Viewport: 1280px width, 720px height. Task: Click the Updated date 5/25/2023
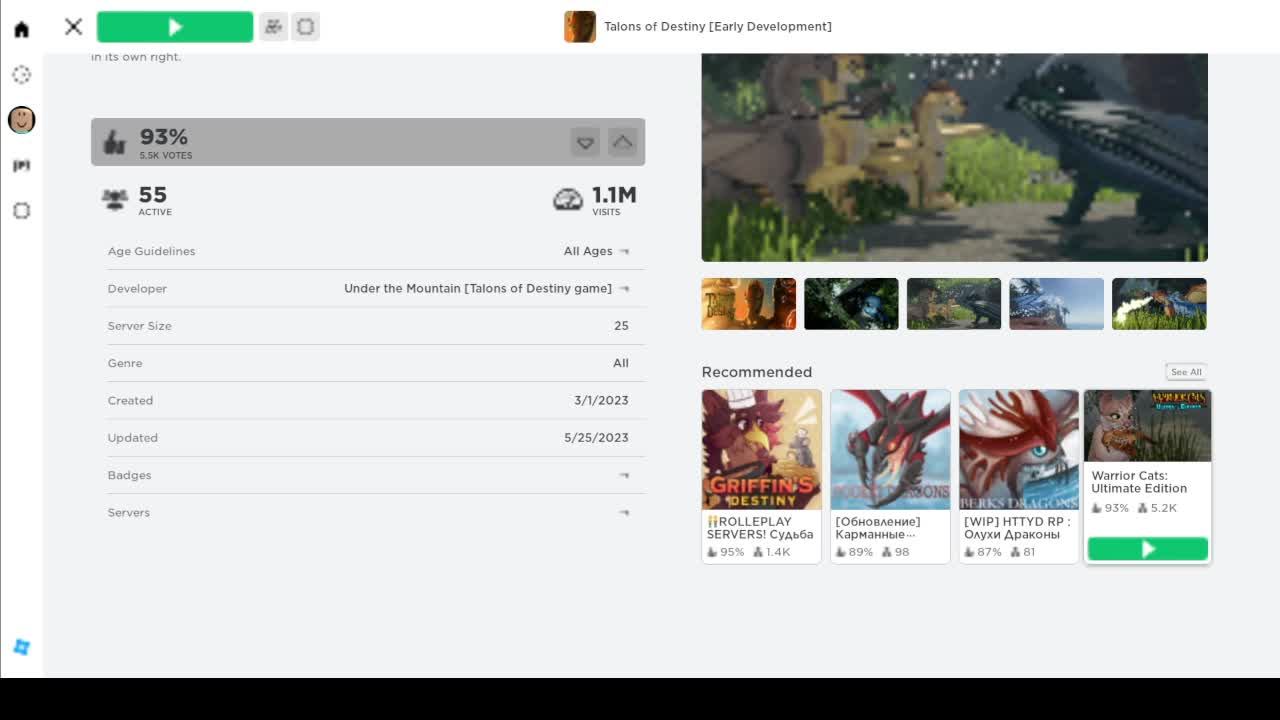[596, 438]
